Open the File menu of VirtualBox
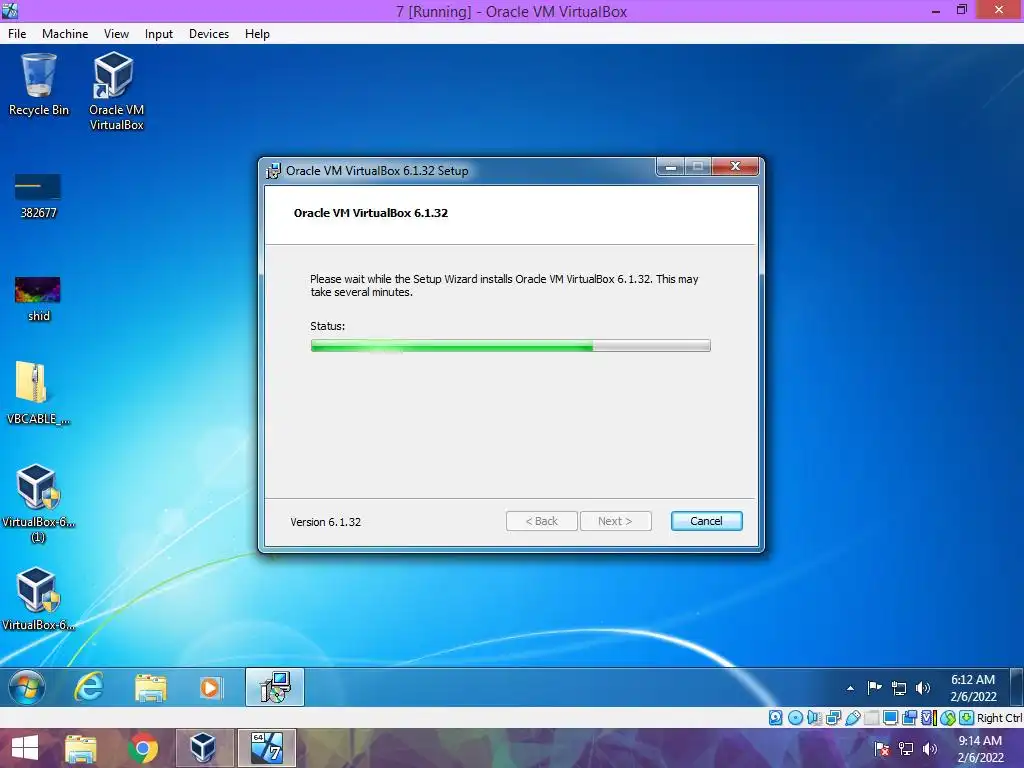Screen dimensions: 1024x768 pos(17,34)
